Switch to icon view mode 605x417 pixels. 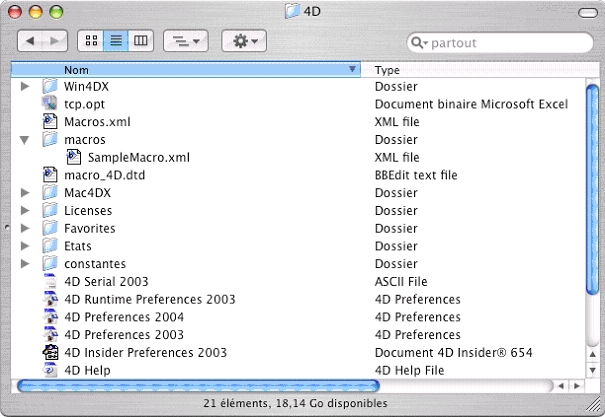pos(91,41)
